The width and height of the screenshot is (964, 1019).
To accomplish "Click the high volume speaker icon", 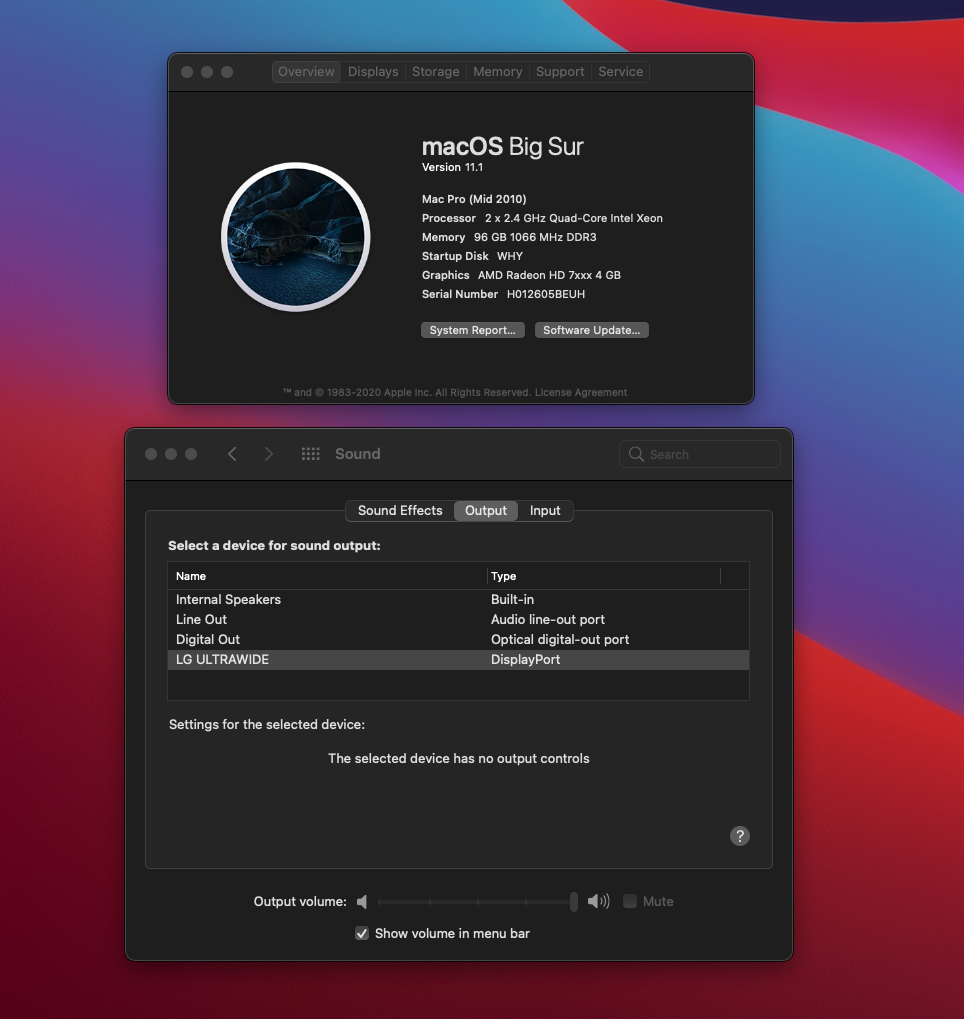I will tap(599, 901).
